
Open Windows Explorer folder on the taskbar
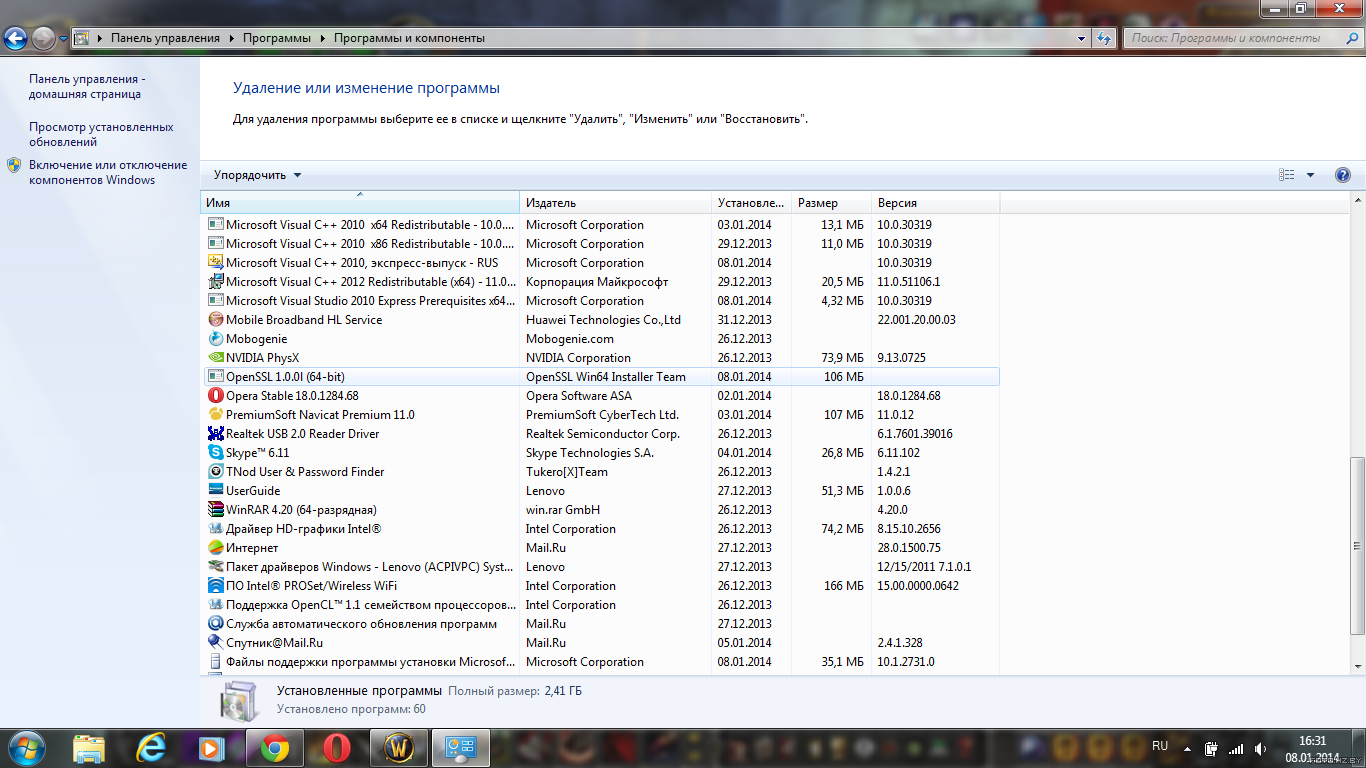coord(89,747)
